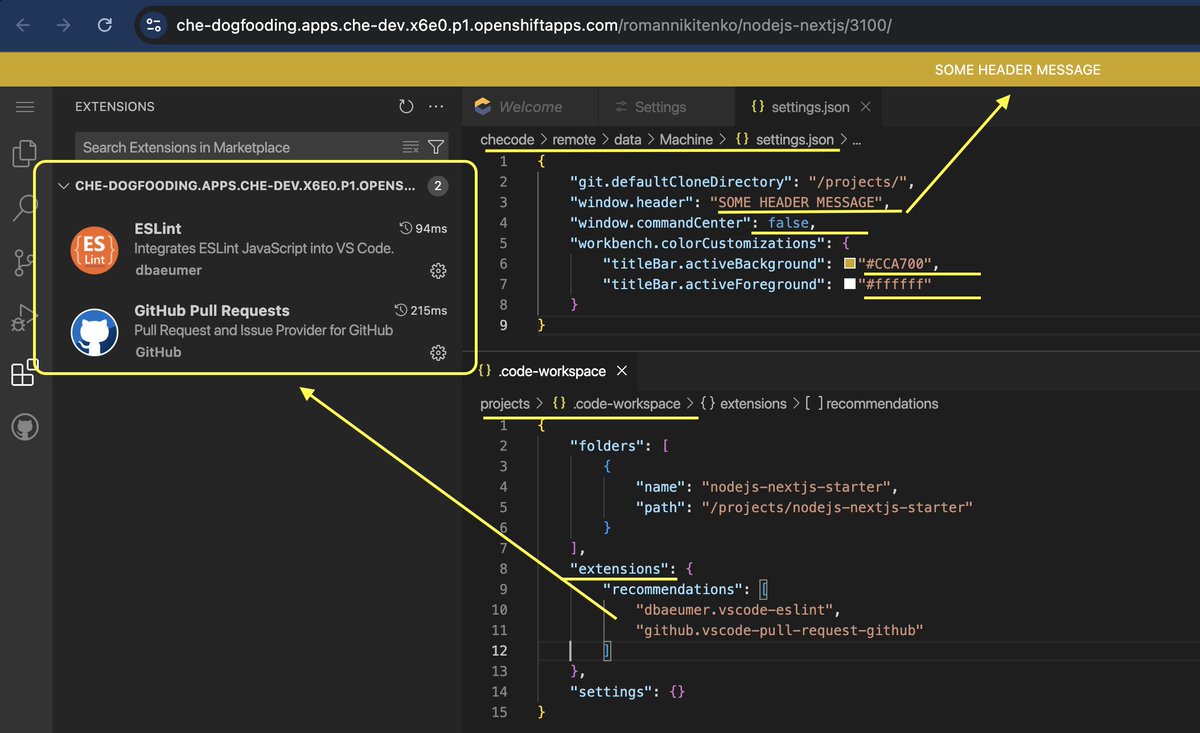Open Extensions views and more actions menu

click(436, 107)
